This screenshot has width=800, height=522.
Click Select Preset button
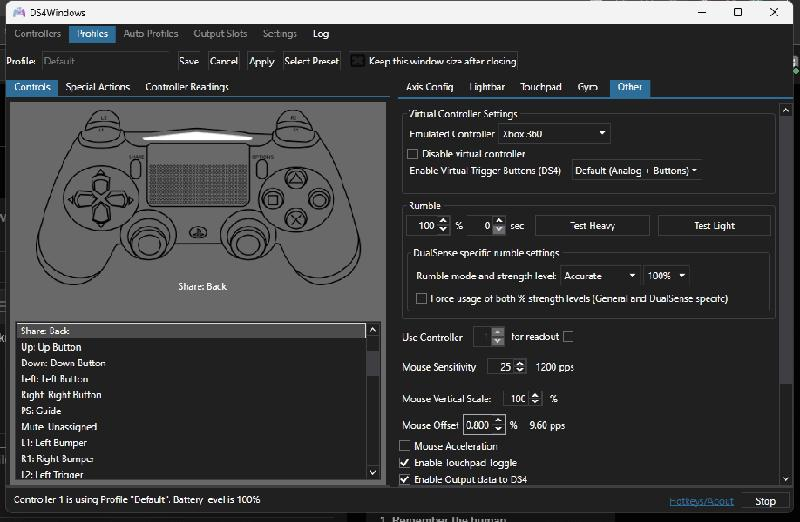coord(311,61)
